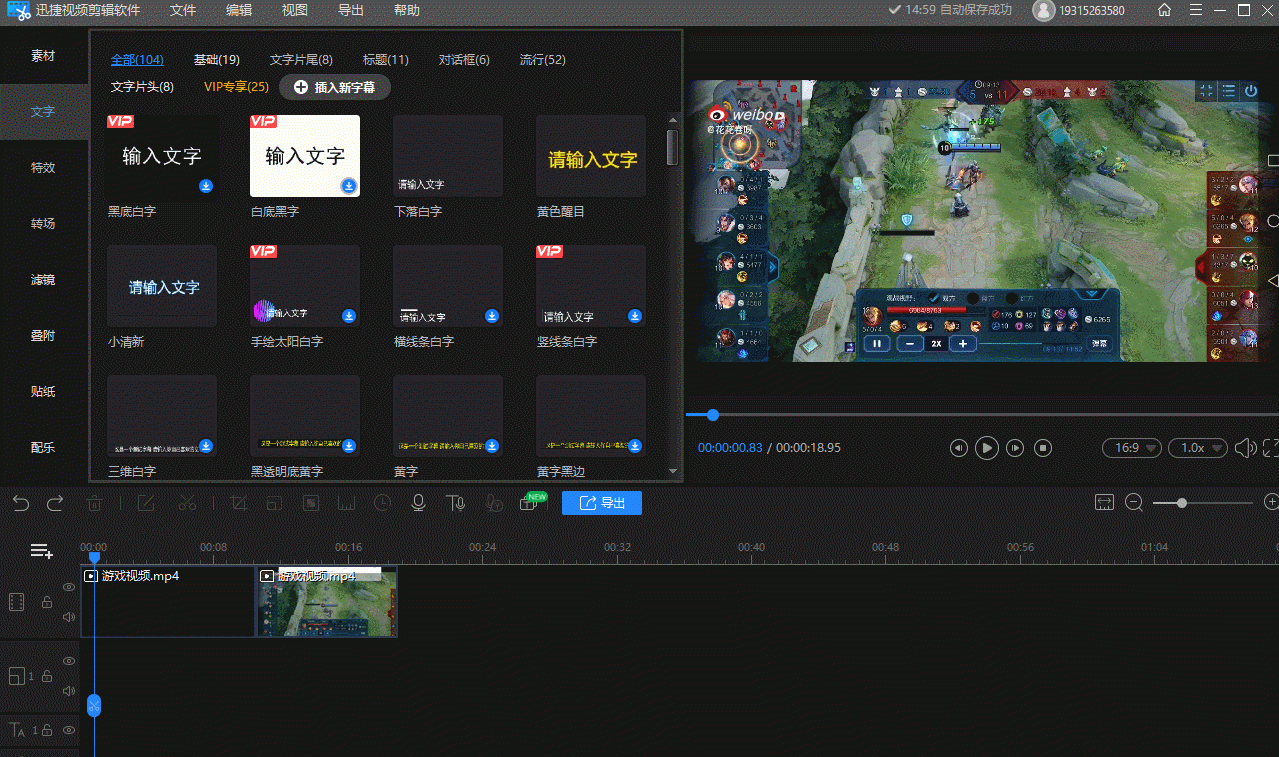Screen dimensions: 1279x757
Task: Switch to the 标题(11) tab
Action: click(386, 59)
